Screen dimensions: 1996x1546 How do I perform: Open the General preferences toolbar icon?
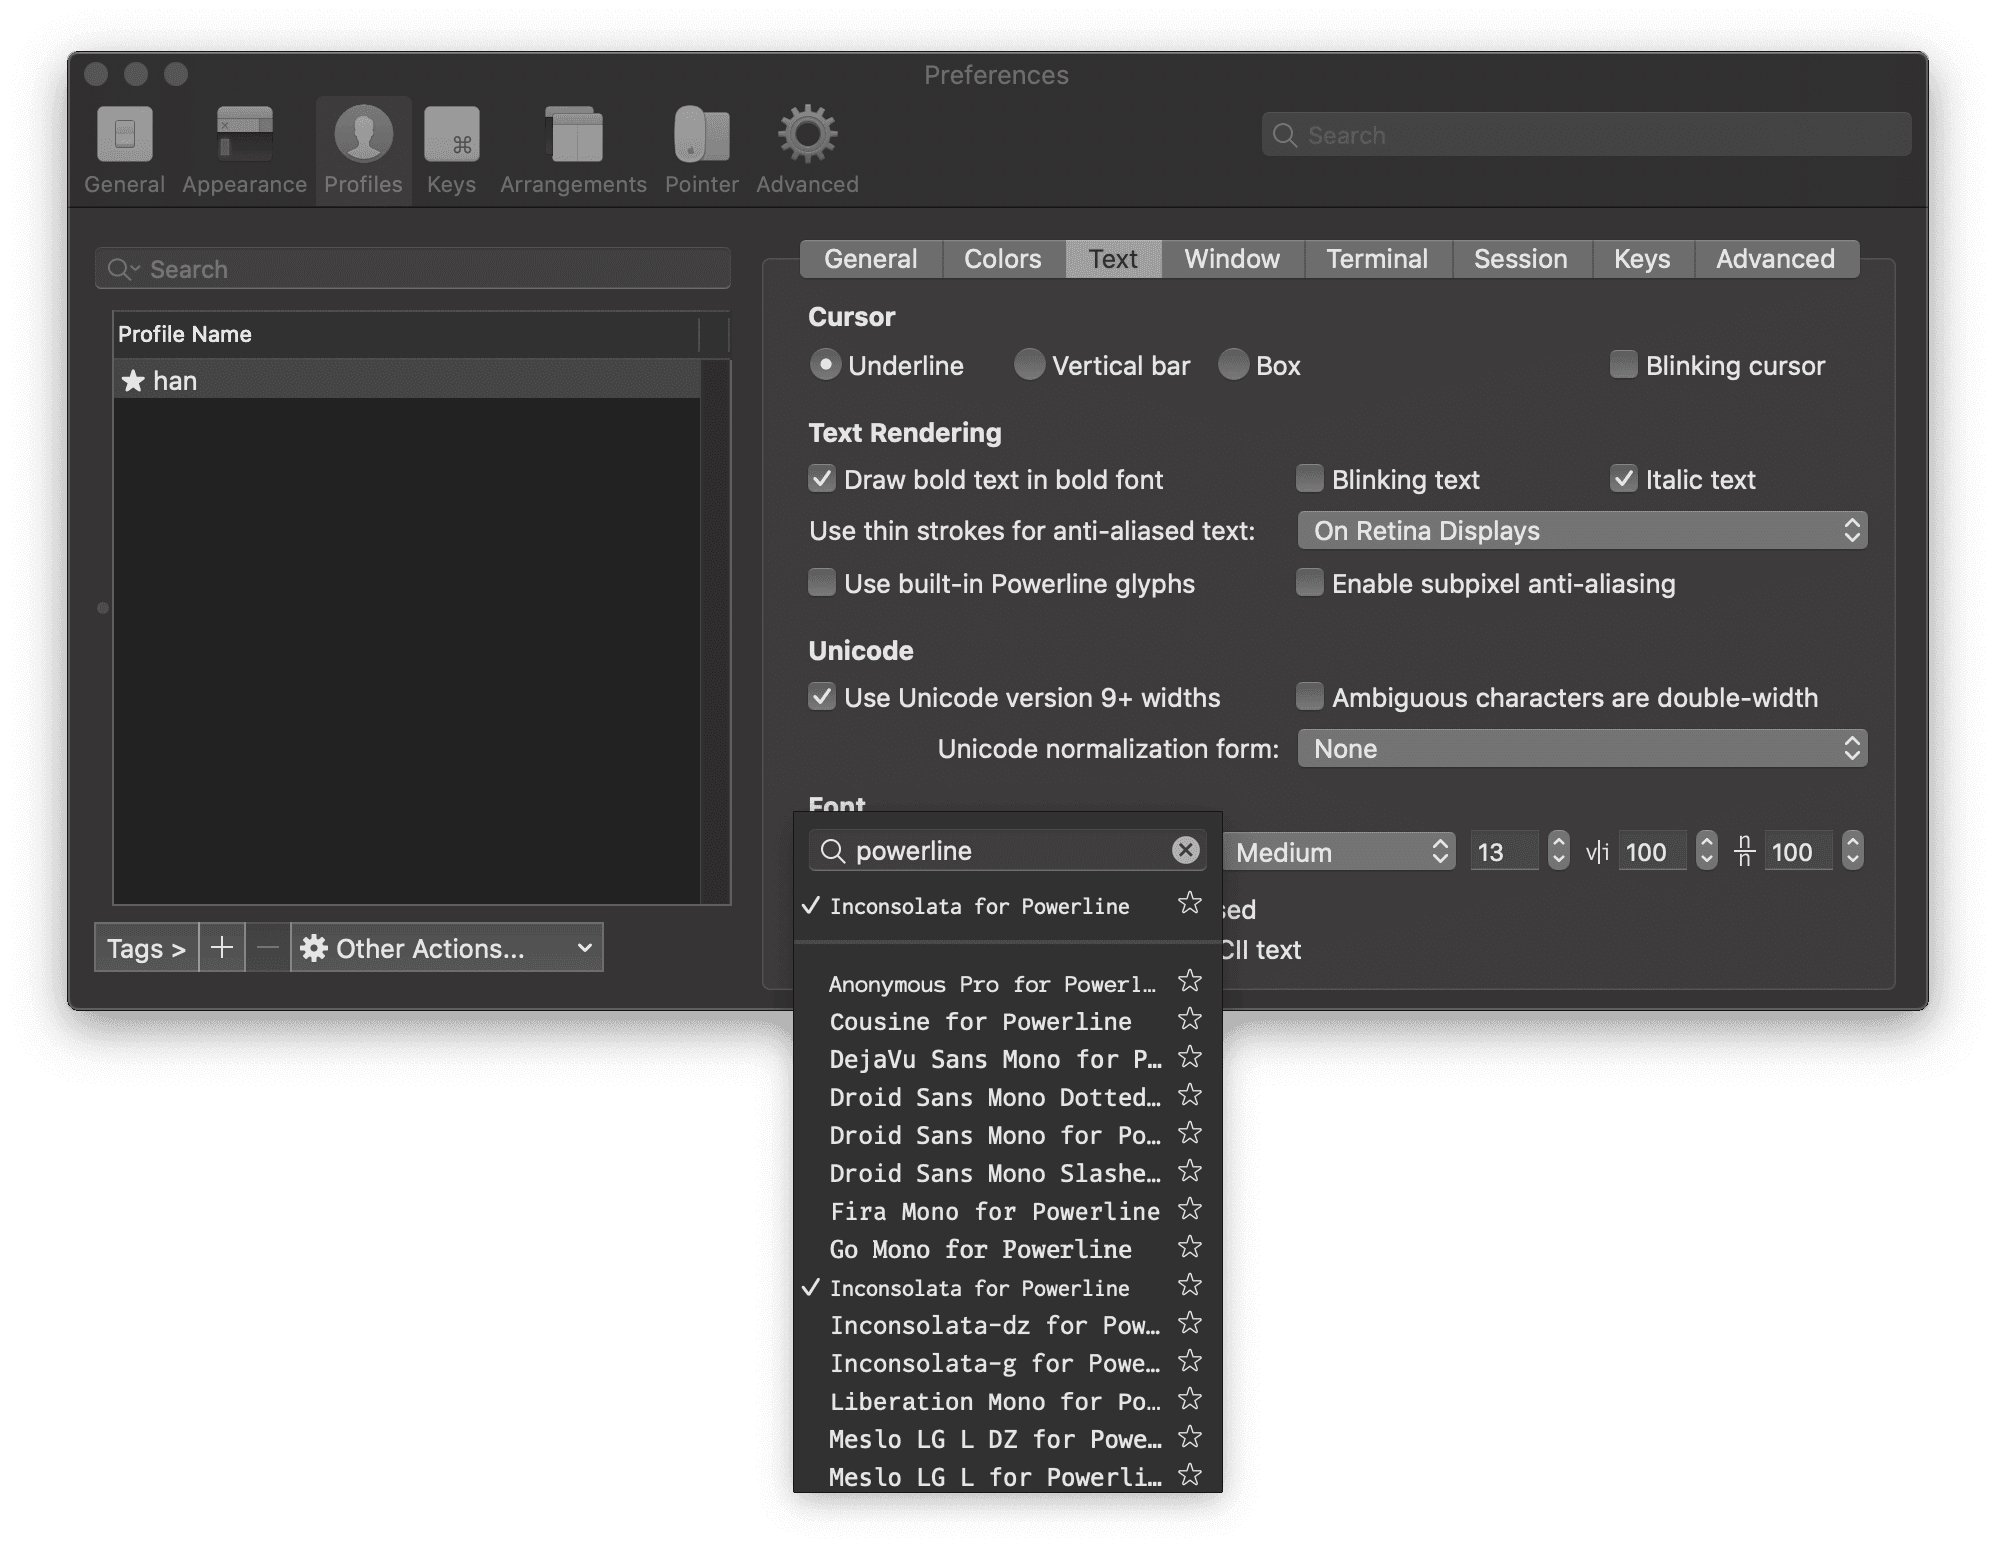pyautogui.click(x=124, y=150)
